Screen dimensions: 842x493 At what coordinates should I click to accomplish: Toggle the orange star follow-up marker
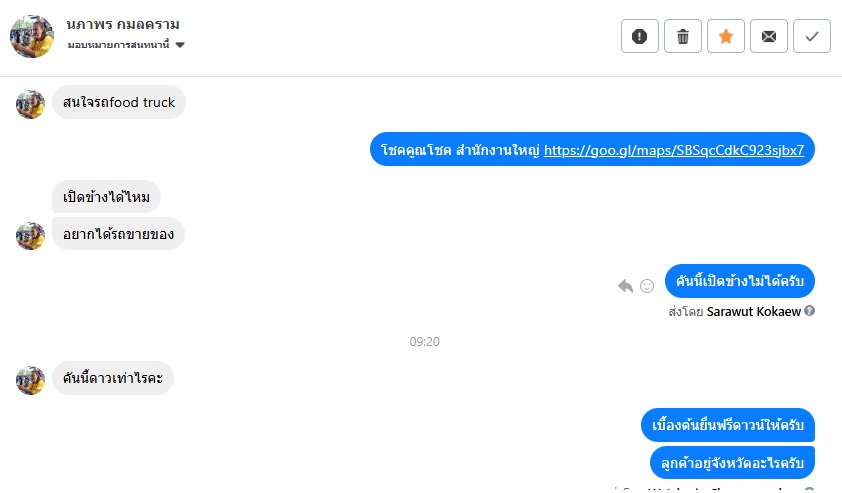[x=725, y=37]
